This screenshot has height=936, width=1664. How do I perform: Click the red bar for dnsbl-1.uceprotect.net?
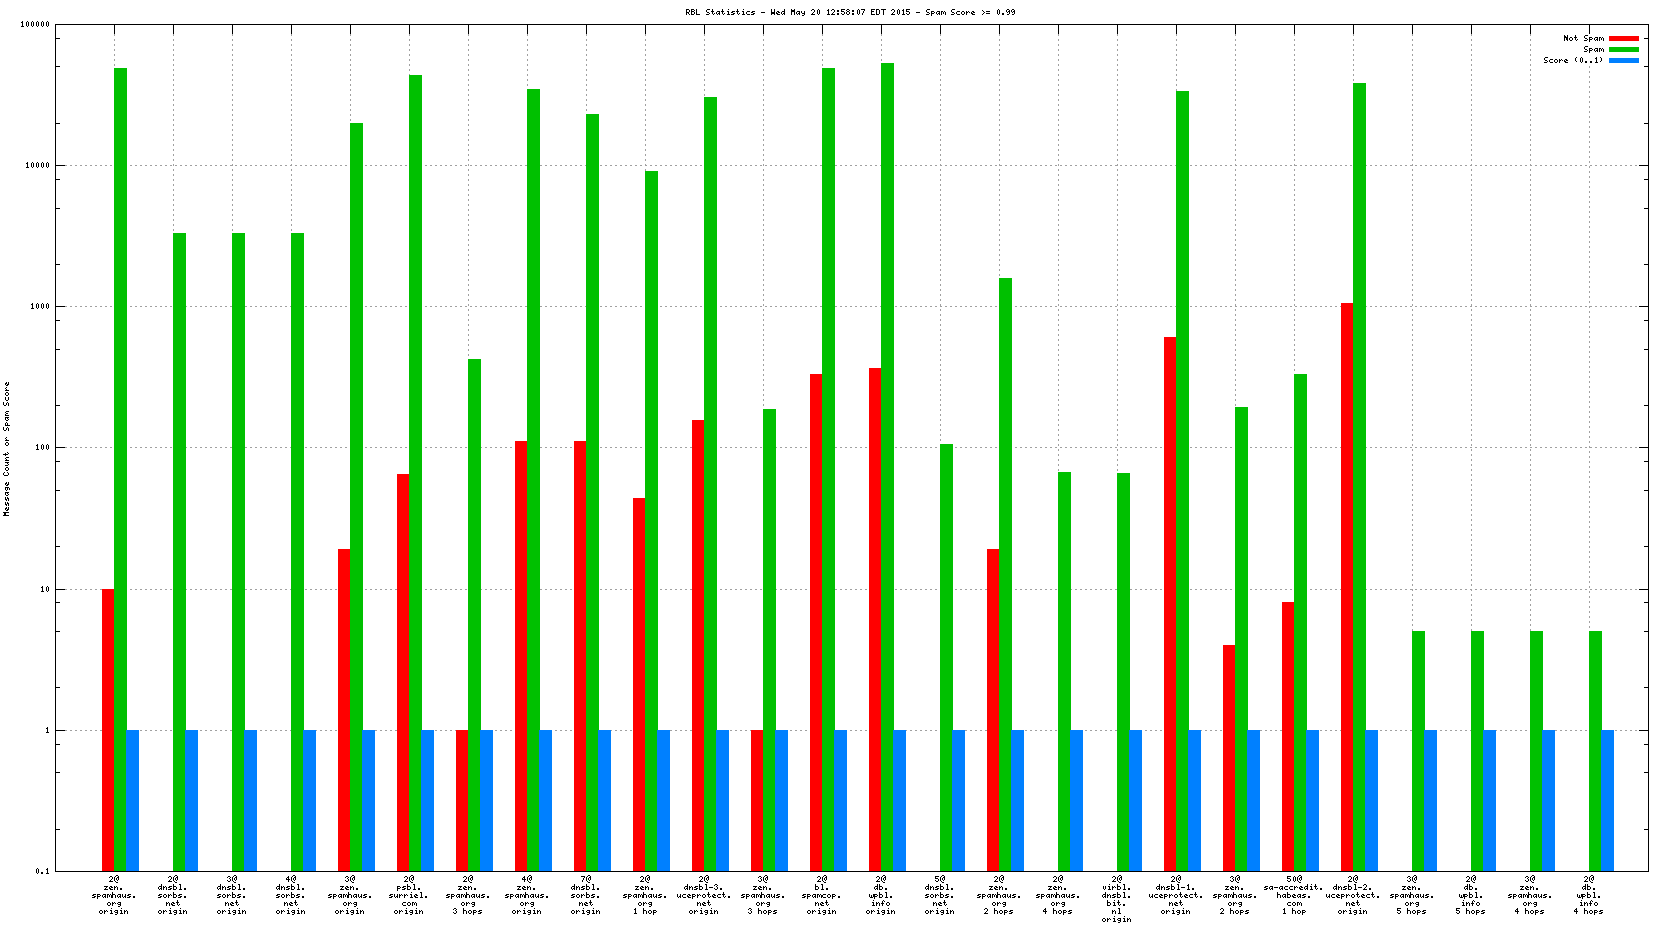pyautogui.click(x=1170, y=603)
